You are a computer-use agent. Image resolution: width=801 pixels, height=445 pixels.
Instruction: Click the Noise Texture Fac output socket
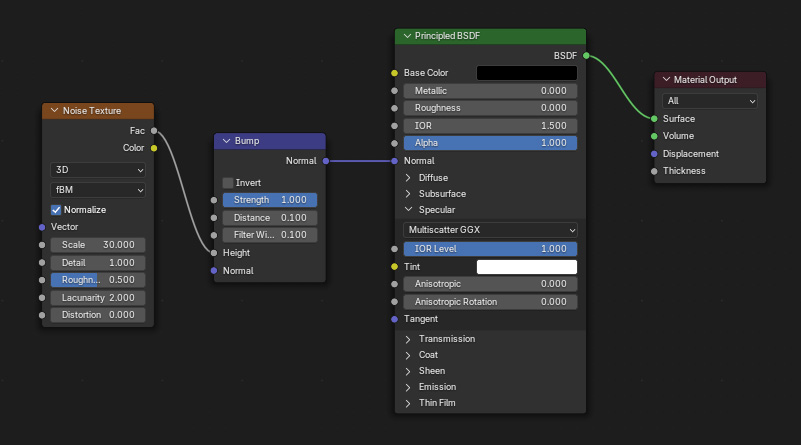tap(154, 130)
